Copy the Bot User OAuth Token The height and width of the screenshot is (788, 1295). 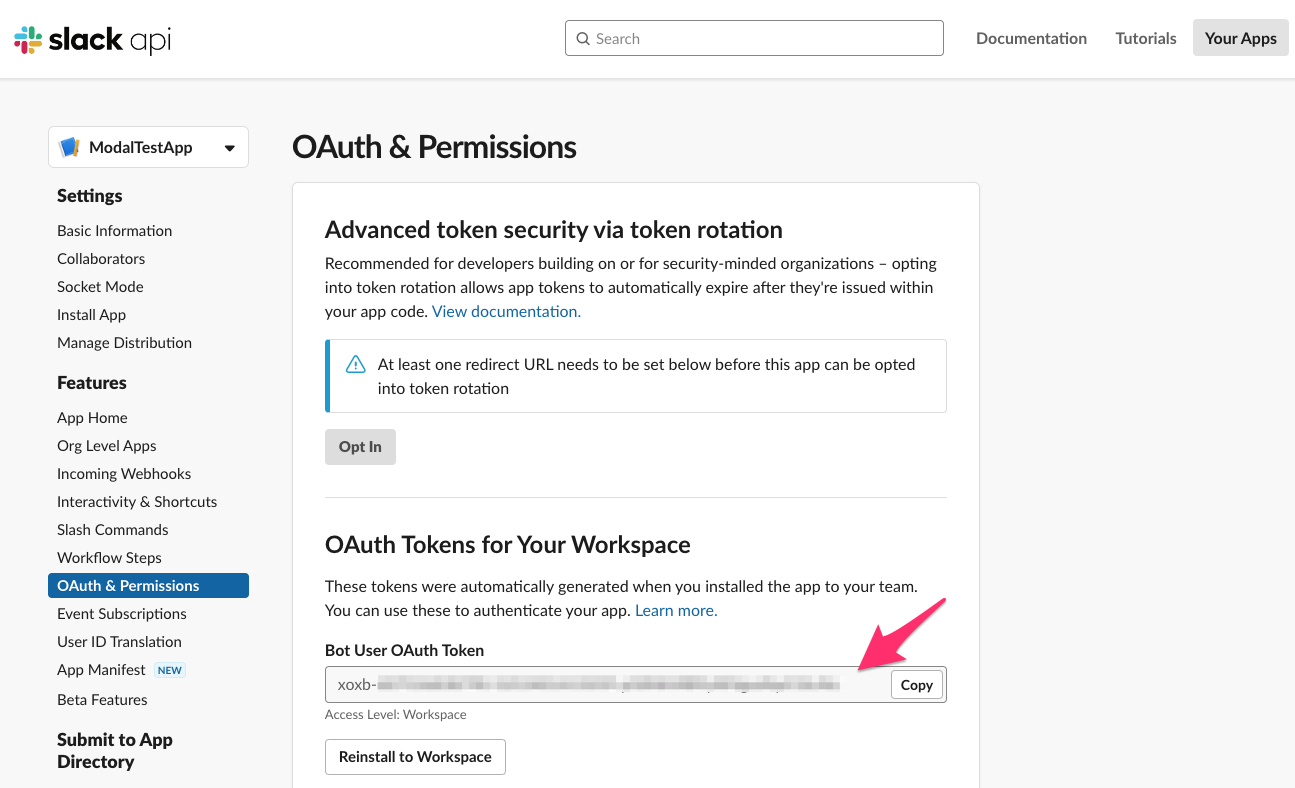(916, 684)
